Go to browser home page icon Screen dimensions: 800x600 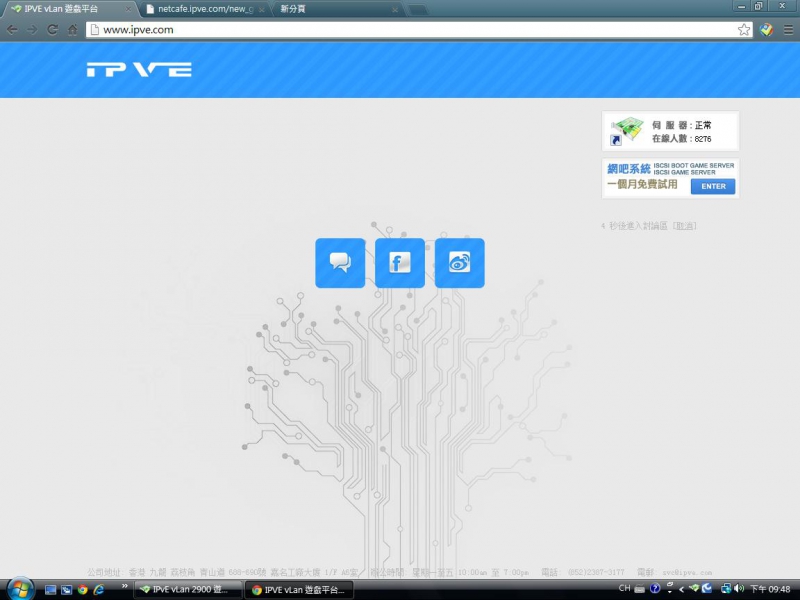tap(73, 30)
